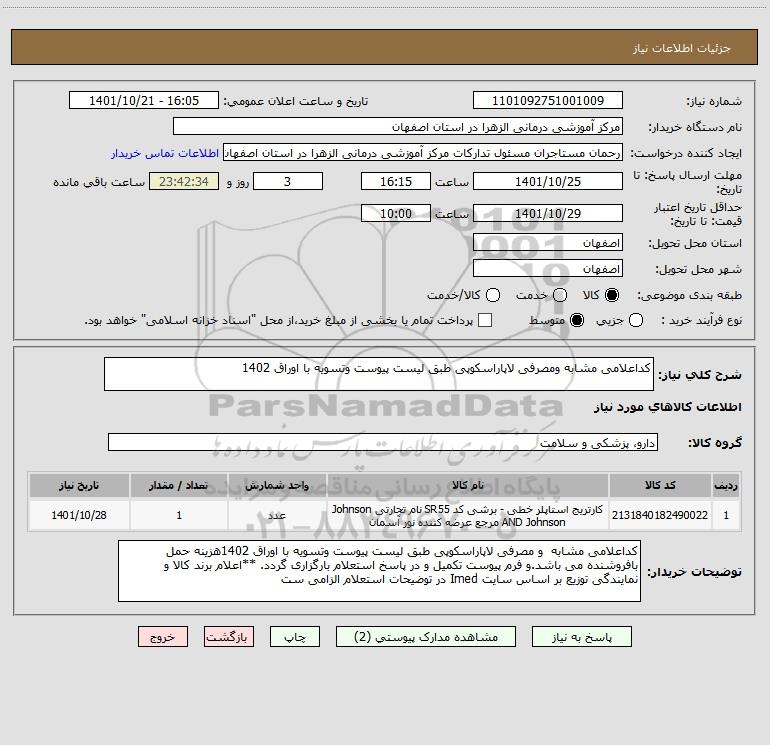770x745 pixels.
Task: Click product code cell 2131840182490022
Action: click(x=660, y=515)
